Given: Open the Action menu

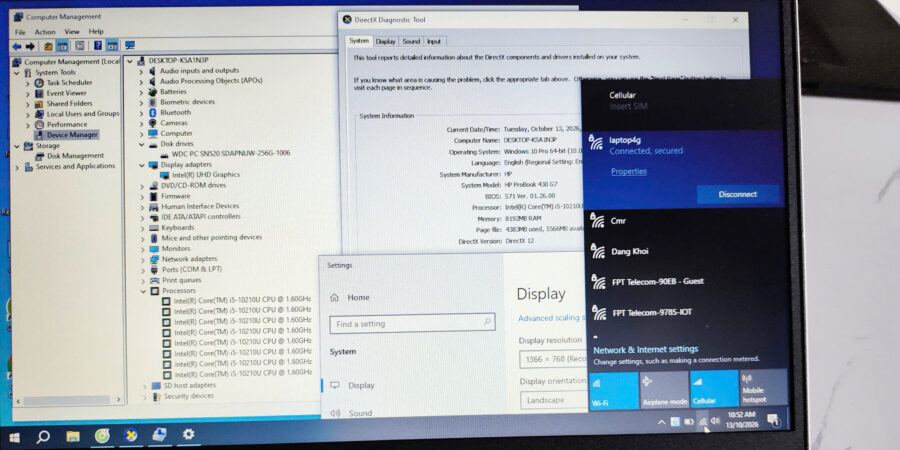Looking at the screenshot, I should (45, 32).
